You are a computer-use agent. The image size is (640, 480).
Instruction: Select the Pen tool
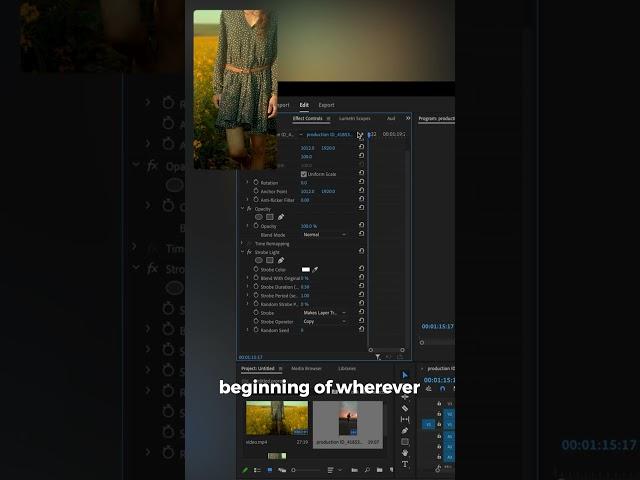(x=405, y=430)
